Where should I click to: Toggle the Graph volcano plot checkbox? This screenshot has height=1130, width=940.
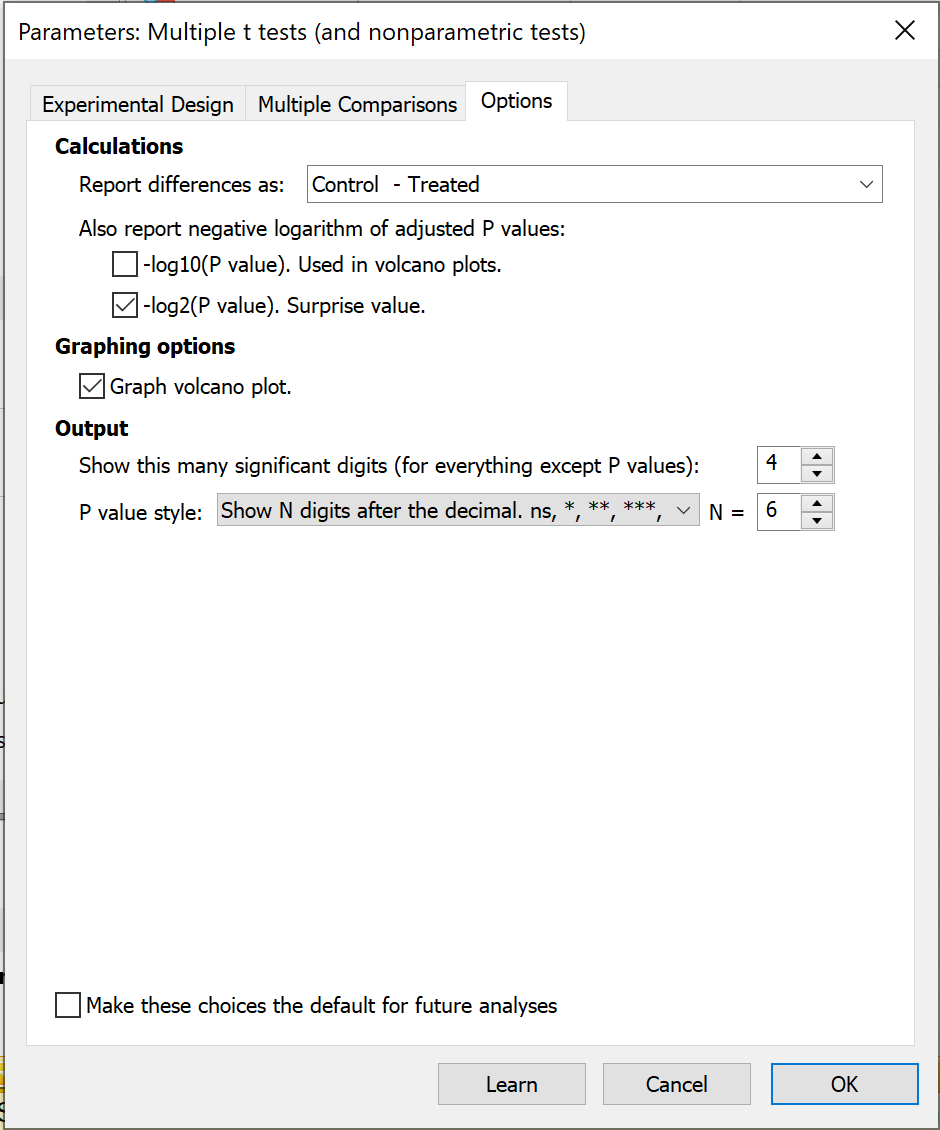[92, 386]
